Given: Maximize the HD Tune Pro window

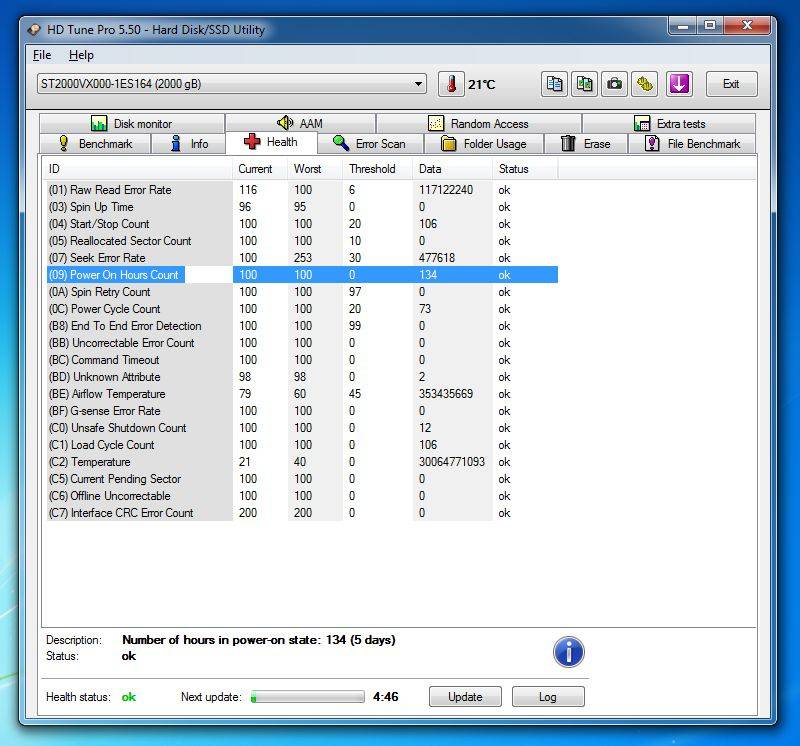Looking at the screenshot, I should tap(710, 25).
